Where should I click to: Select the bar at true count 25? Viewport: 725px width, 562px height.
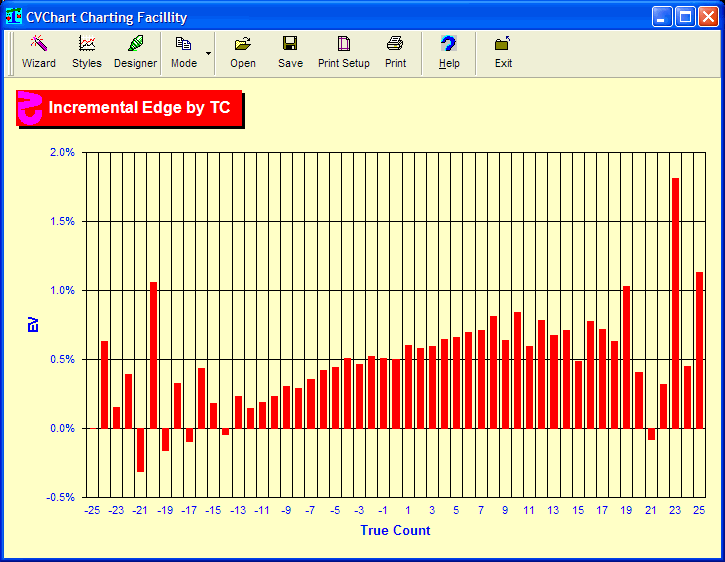click(x=700, y=350)
